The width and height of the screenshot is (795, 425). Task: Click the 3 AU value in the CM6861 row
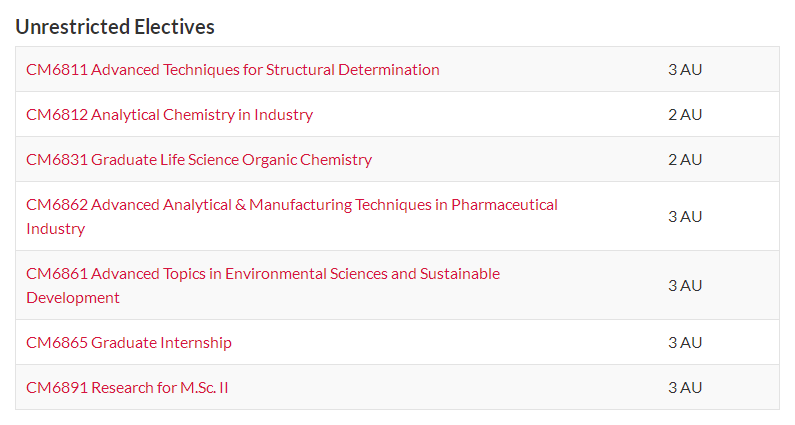coord(685,286)
